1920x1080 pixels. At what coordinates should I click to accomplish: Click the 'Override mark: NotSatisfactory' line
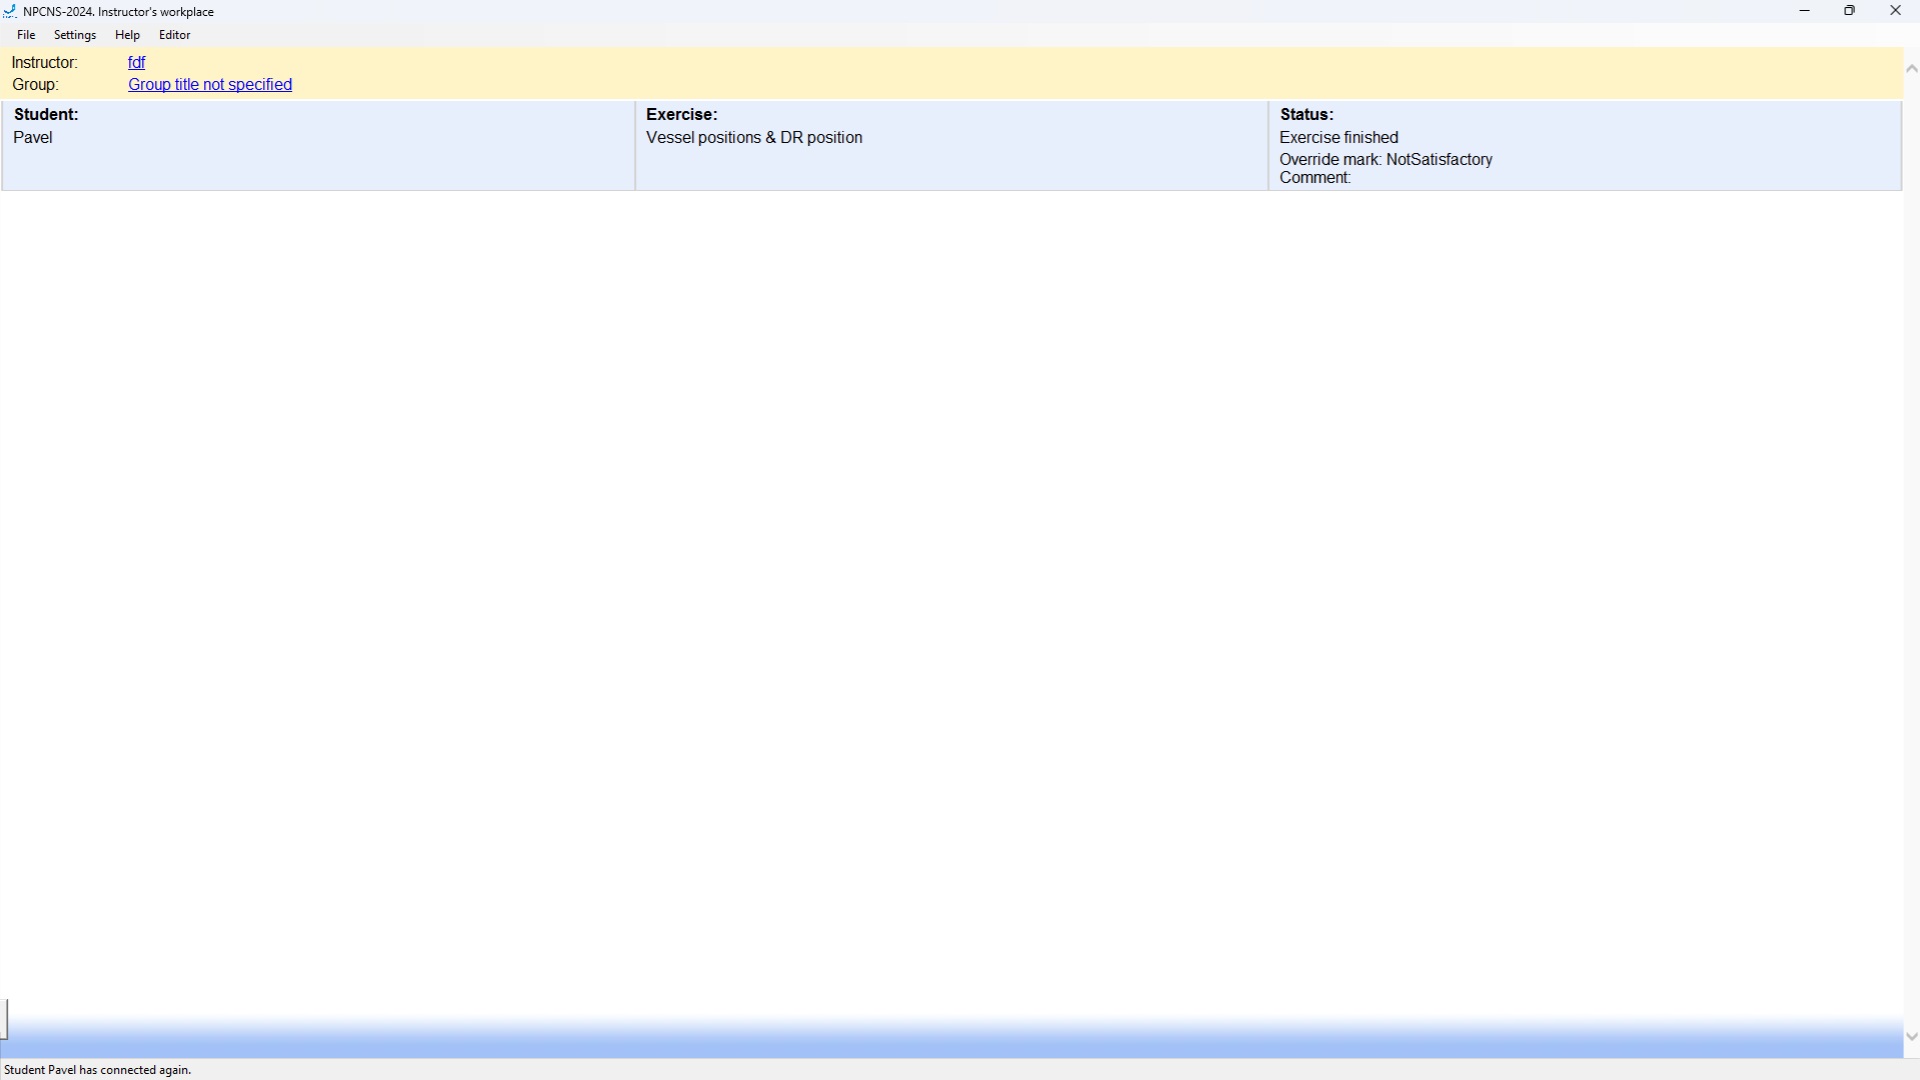coord(1385,160)
